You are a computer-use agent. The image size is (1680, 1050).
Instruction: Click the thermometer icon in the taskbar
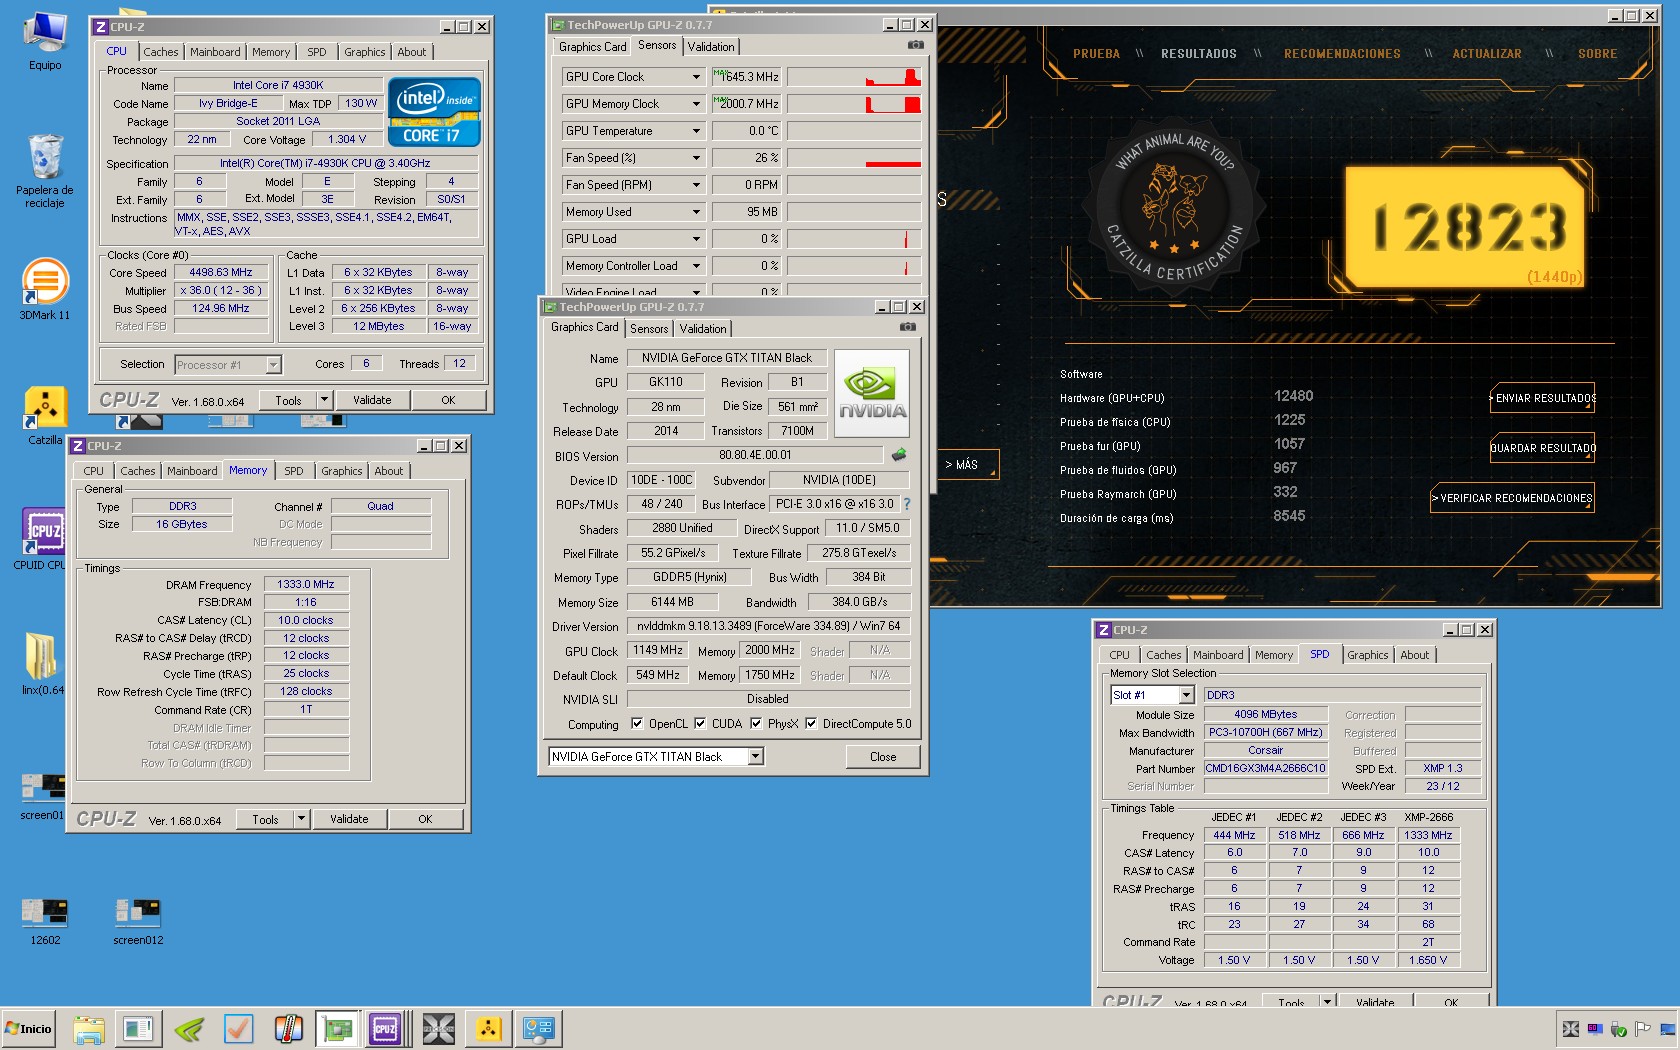pyautogui.click(x=289, y=1028)
